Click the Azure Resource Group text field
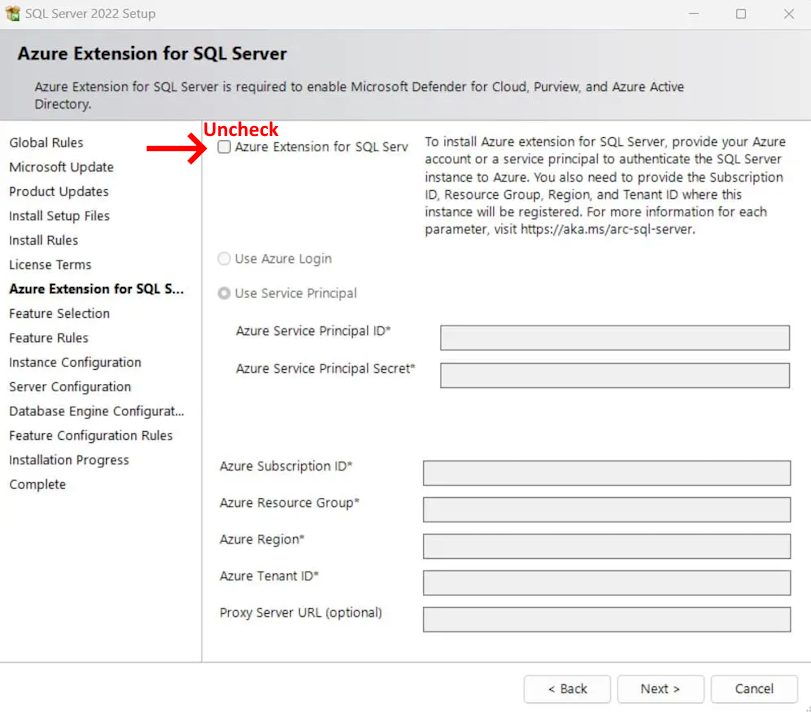 (x=606, y=510)
